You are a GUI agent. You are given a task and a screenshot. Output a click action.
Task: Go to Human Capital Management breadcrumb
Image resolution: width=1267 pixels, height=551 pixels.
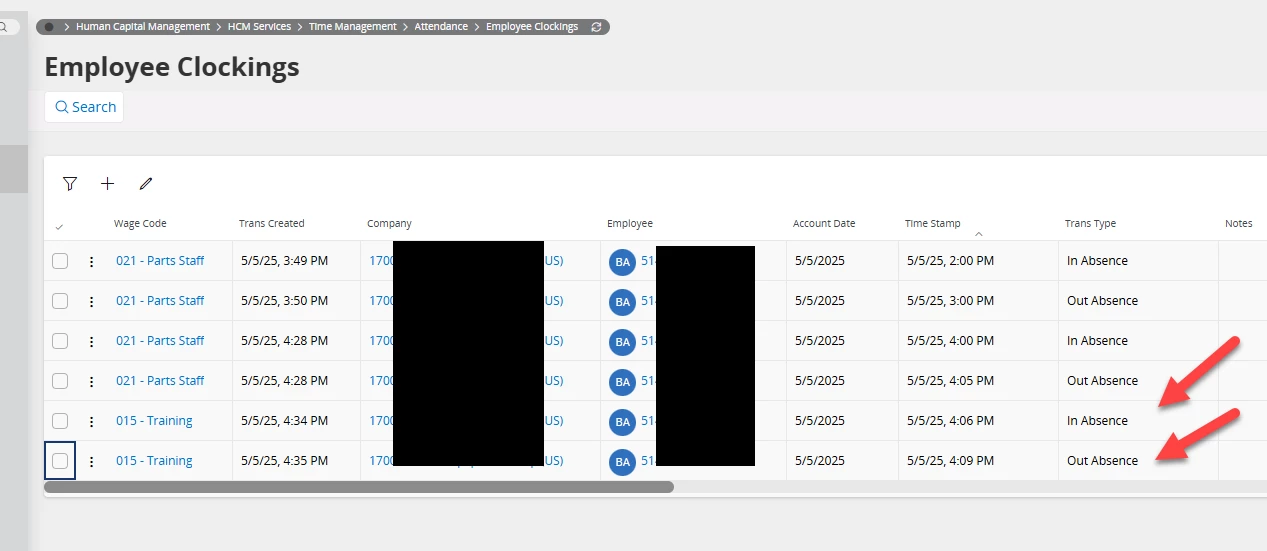coord(143,27)
